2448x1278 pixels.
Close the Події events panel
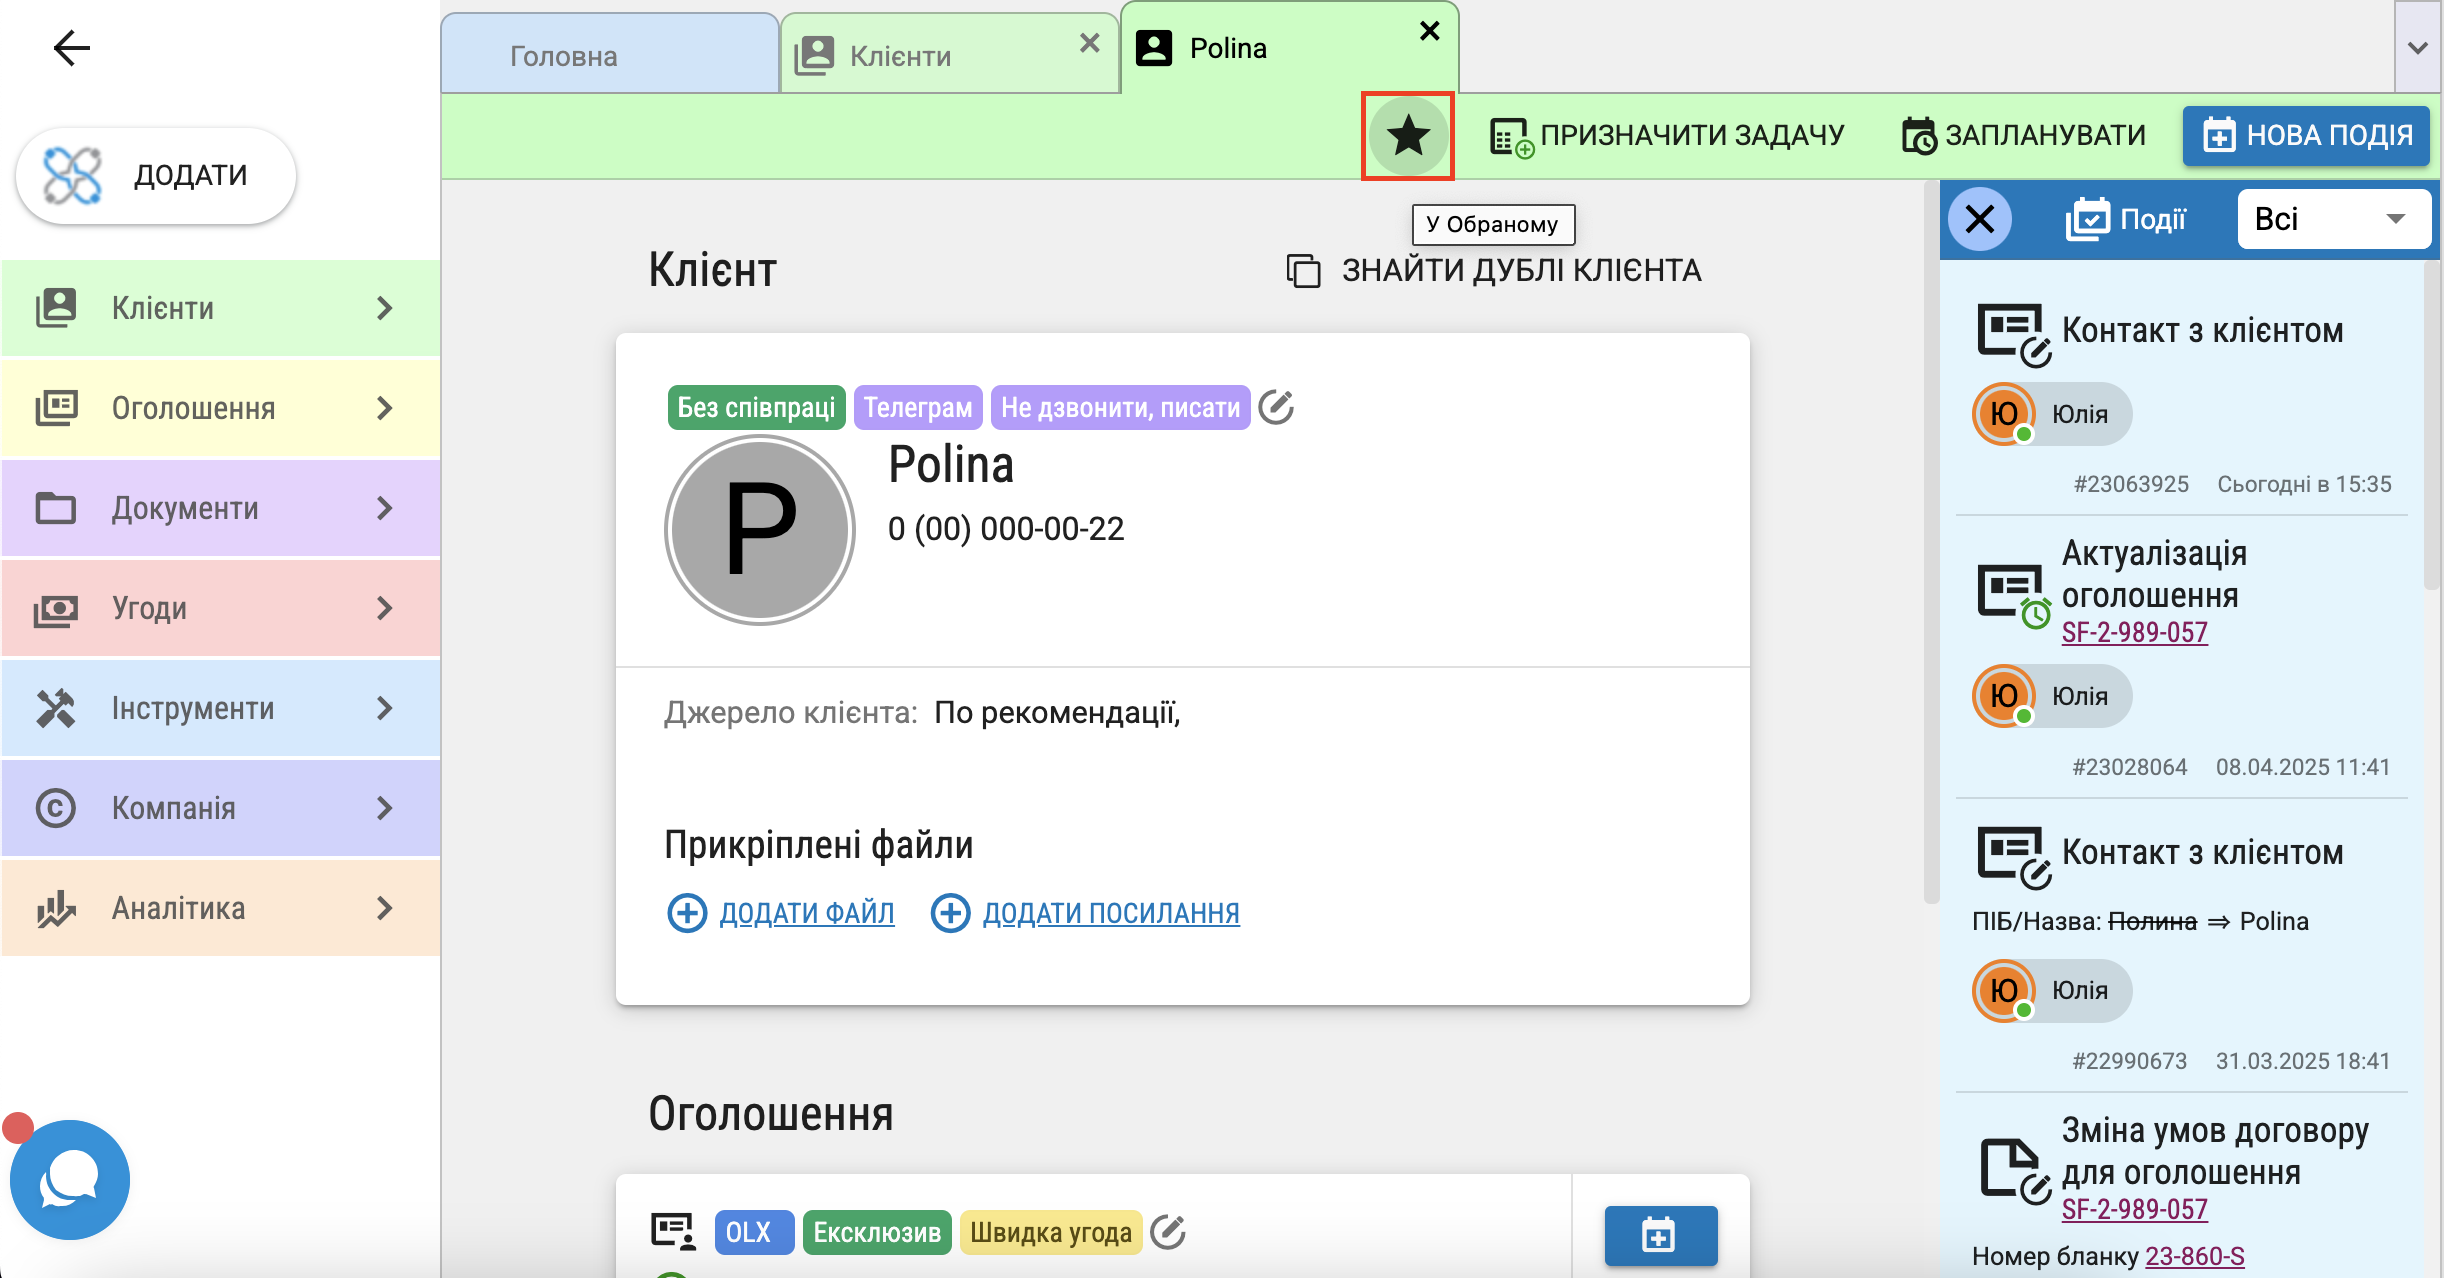1980,219
